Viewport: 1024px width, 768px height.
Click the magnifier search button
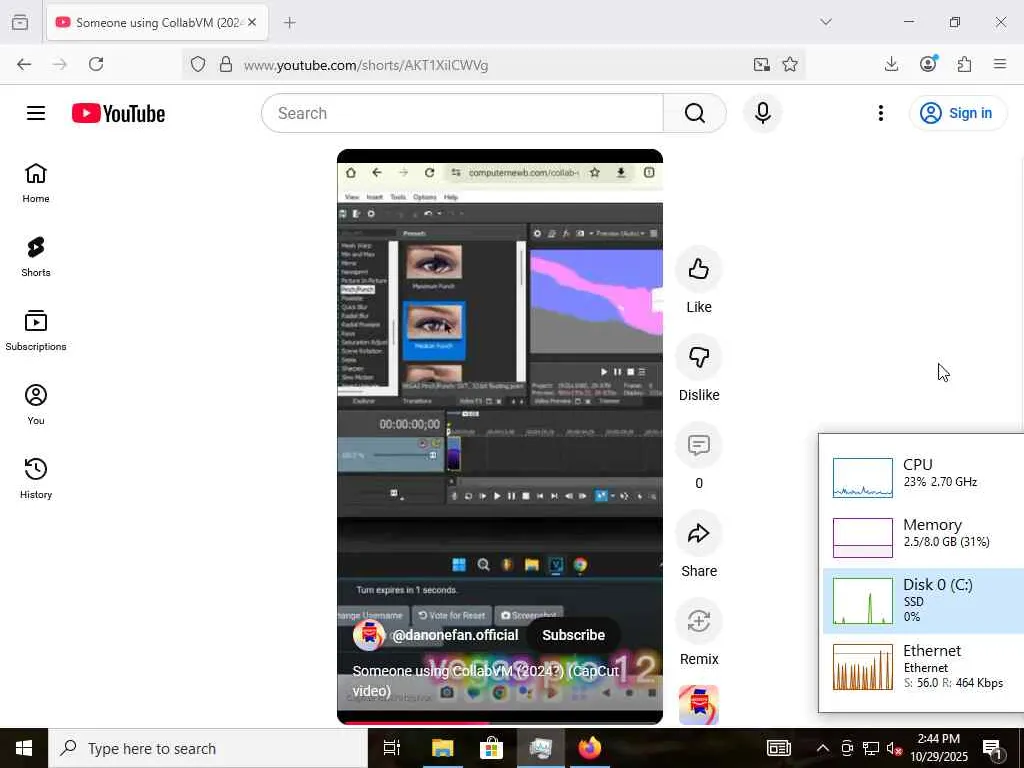click(x=694, y=113)
